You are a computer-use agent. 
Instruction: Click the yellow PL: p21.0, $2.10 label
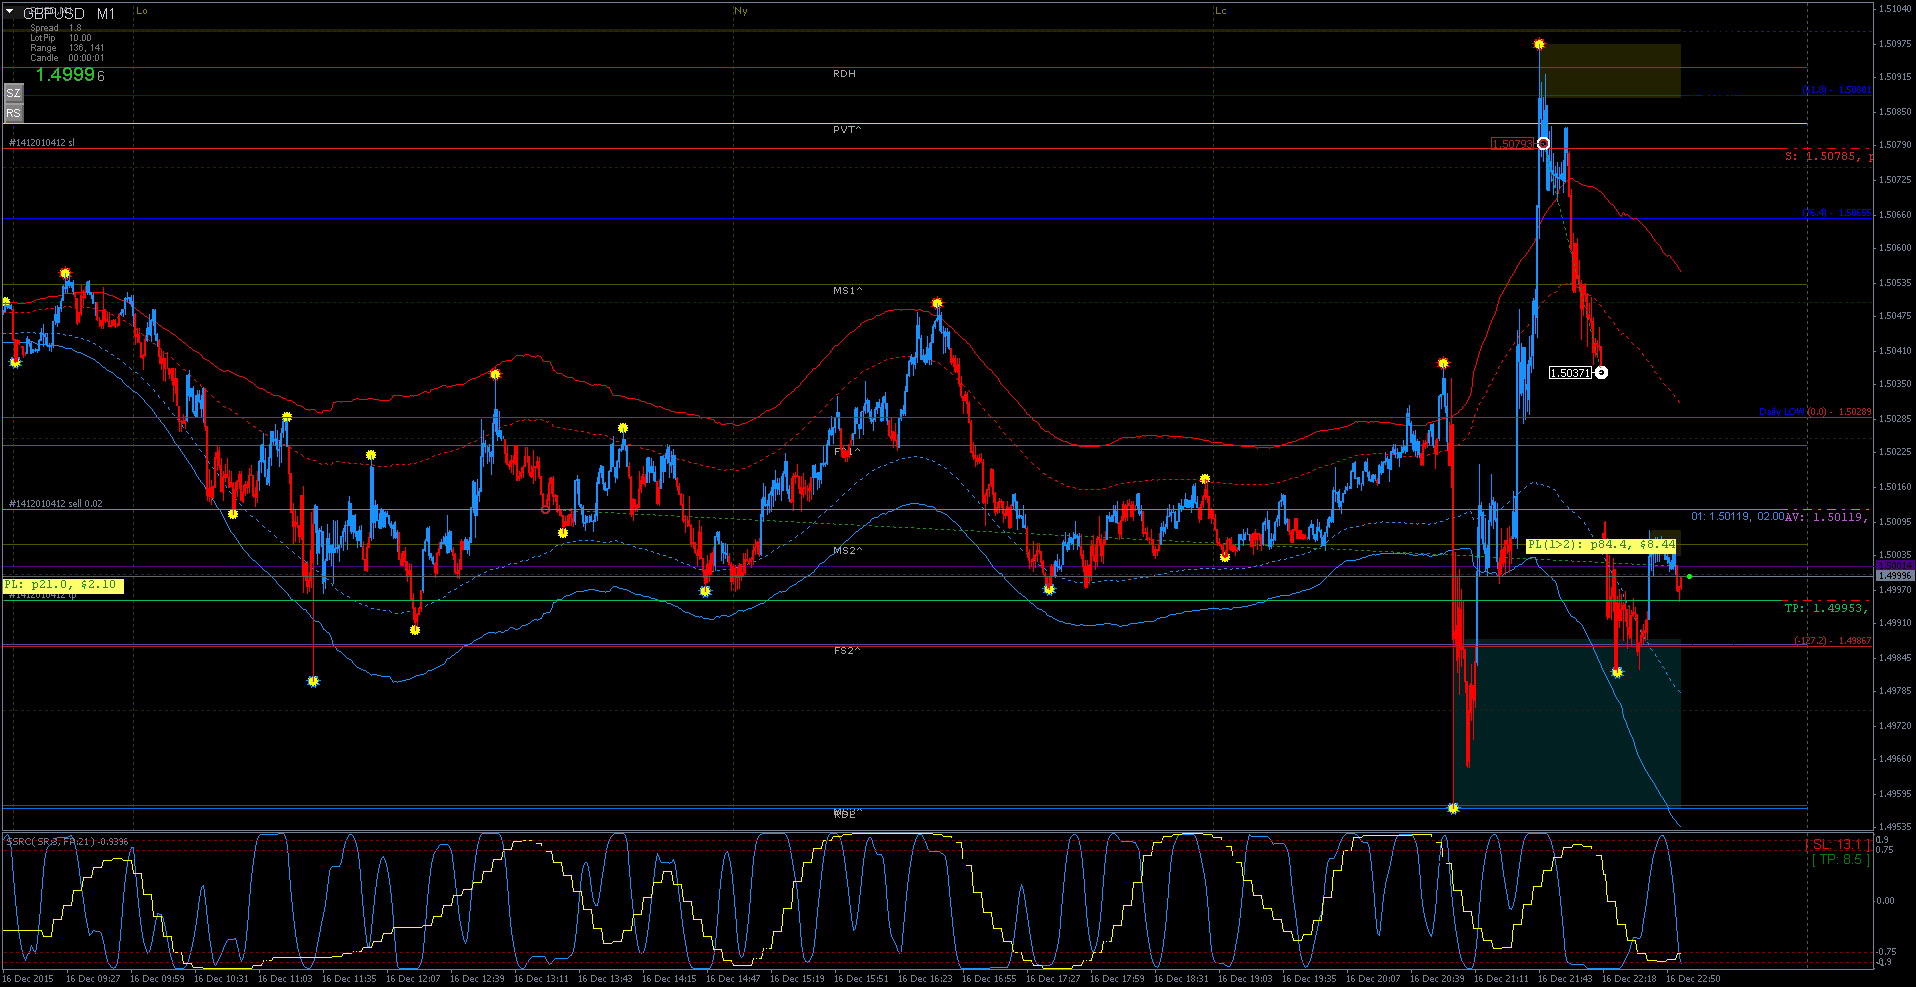[63, 585]
